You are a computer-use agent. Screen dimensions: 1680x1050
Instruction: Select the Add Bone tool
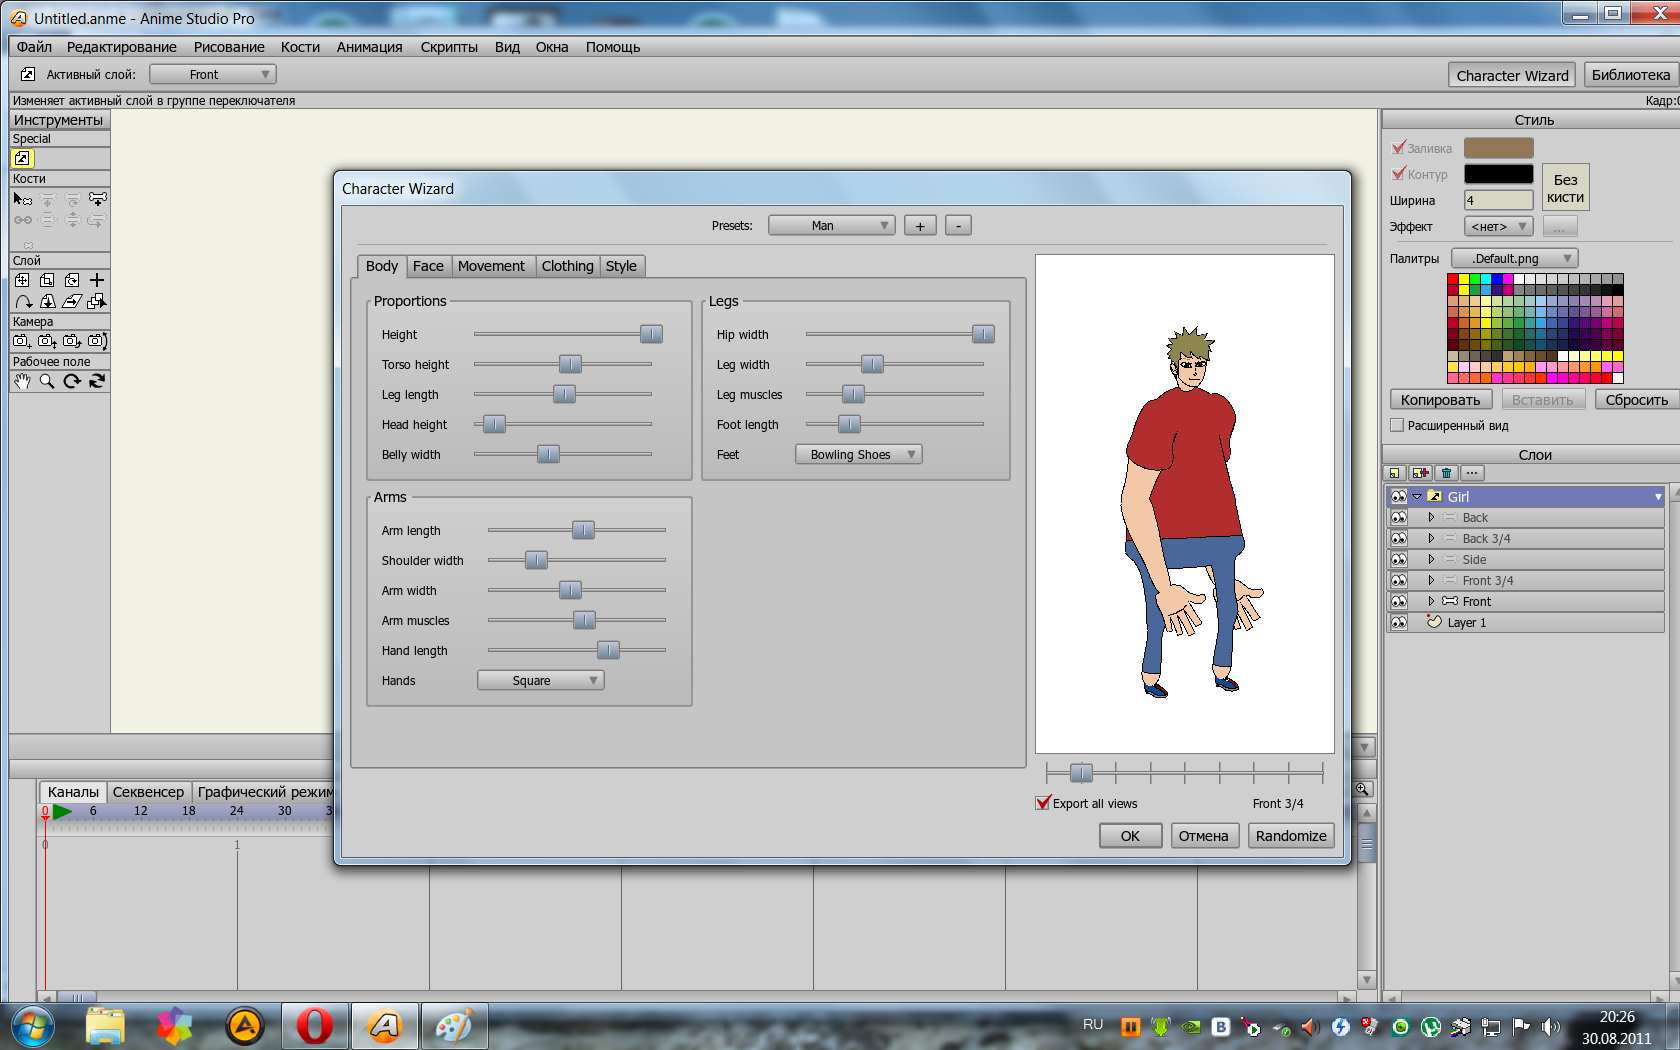tap(97, 199)
